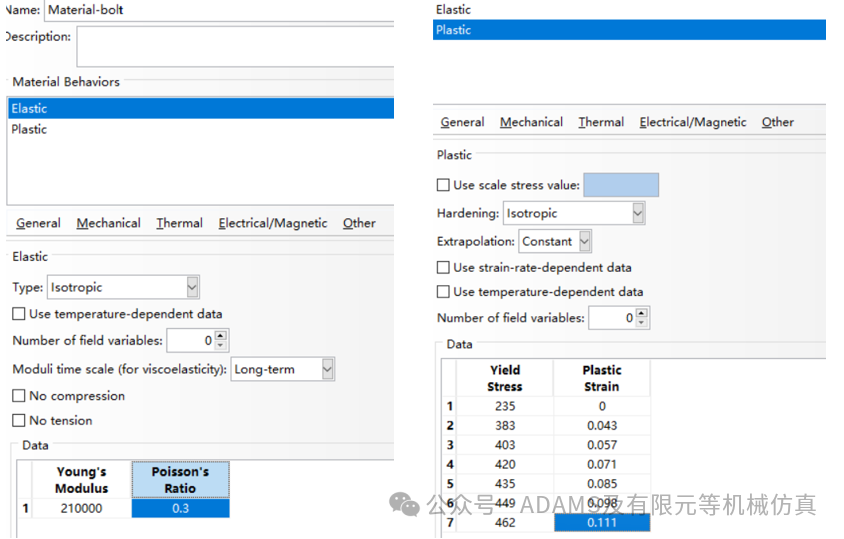Viewport: 844px width, 539px height.
Task: Click the Poisson's Ratio column header
Action: [x=180, y=480]
